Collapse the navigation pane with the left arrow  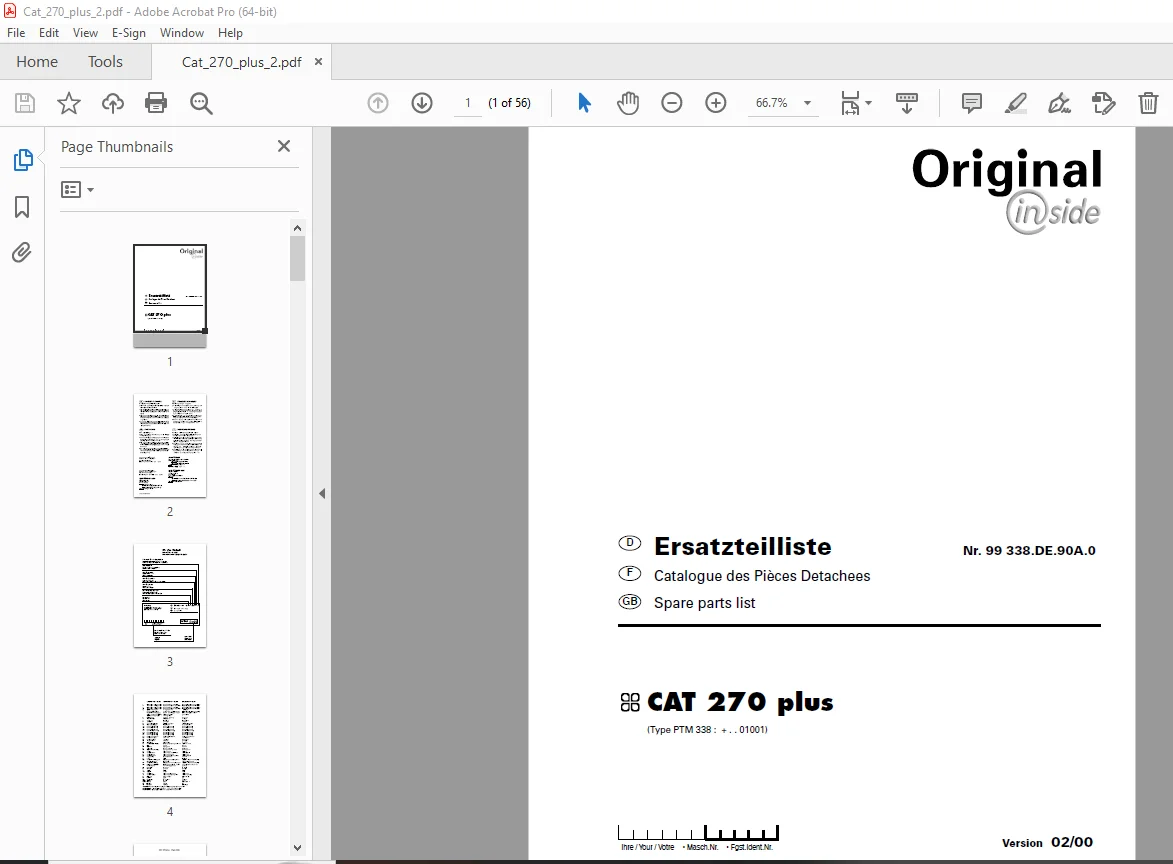pos(322,494)
